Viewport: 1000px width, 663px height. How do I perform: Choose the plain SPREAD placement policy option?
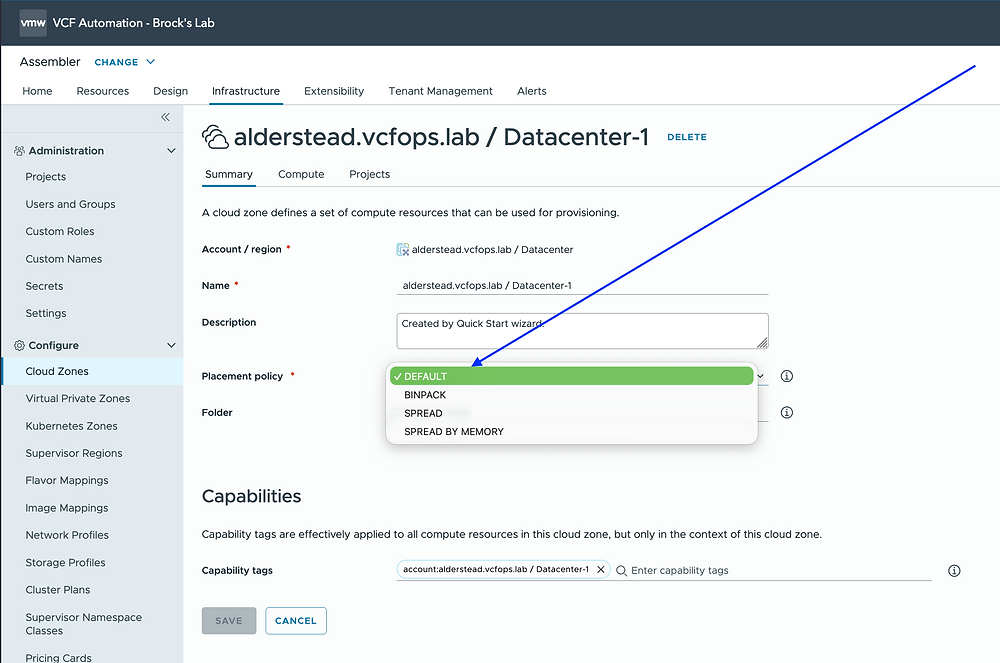[x=571, y=413]
